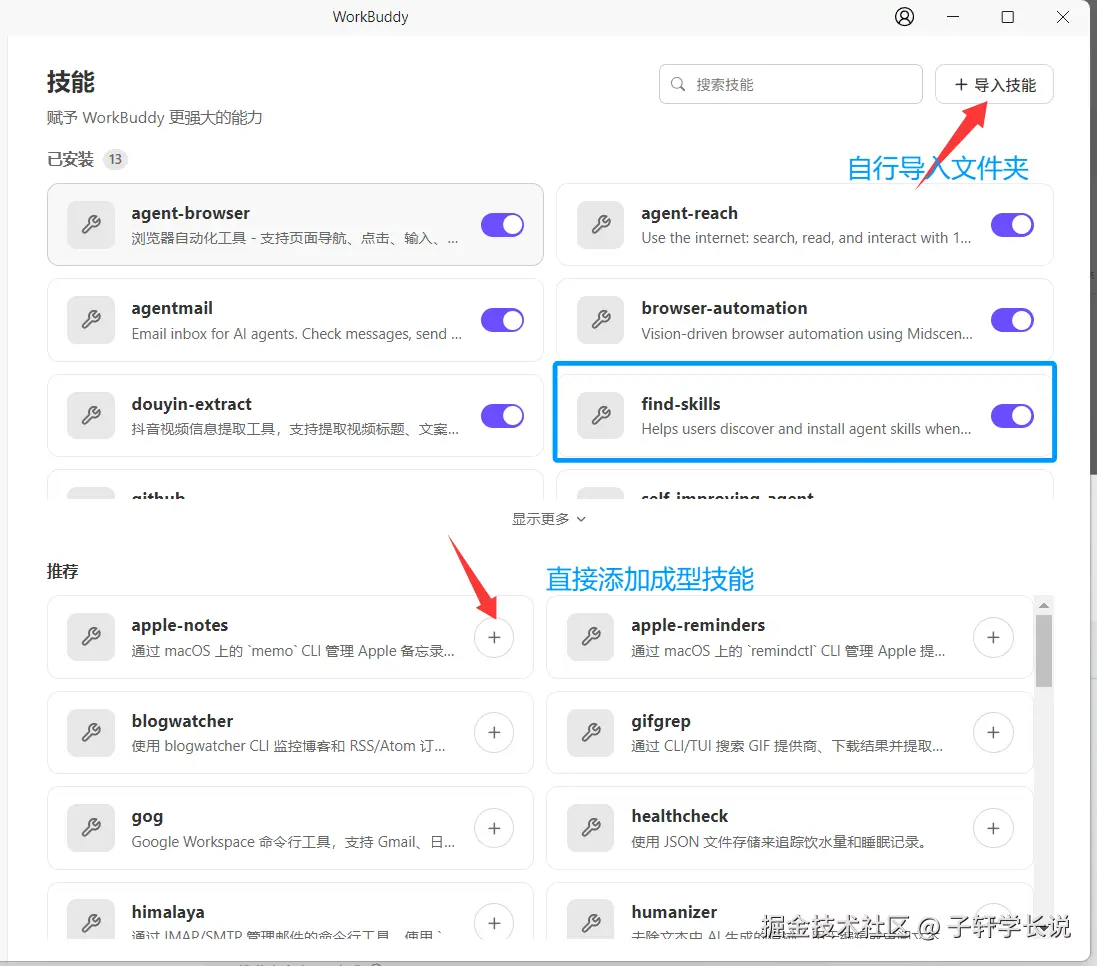Click the agent-browser wrench icon
The image size is (1097, 966).
point(91,225)
